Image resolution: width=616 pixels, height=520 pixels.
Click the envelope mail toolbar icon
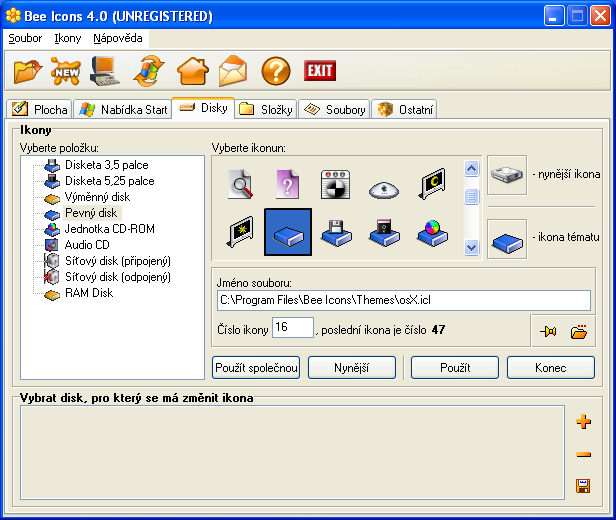(x=233, y=71)
